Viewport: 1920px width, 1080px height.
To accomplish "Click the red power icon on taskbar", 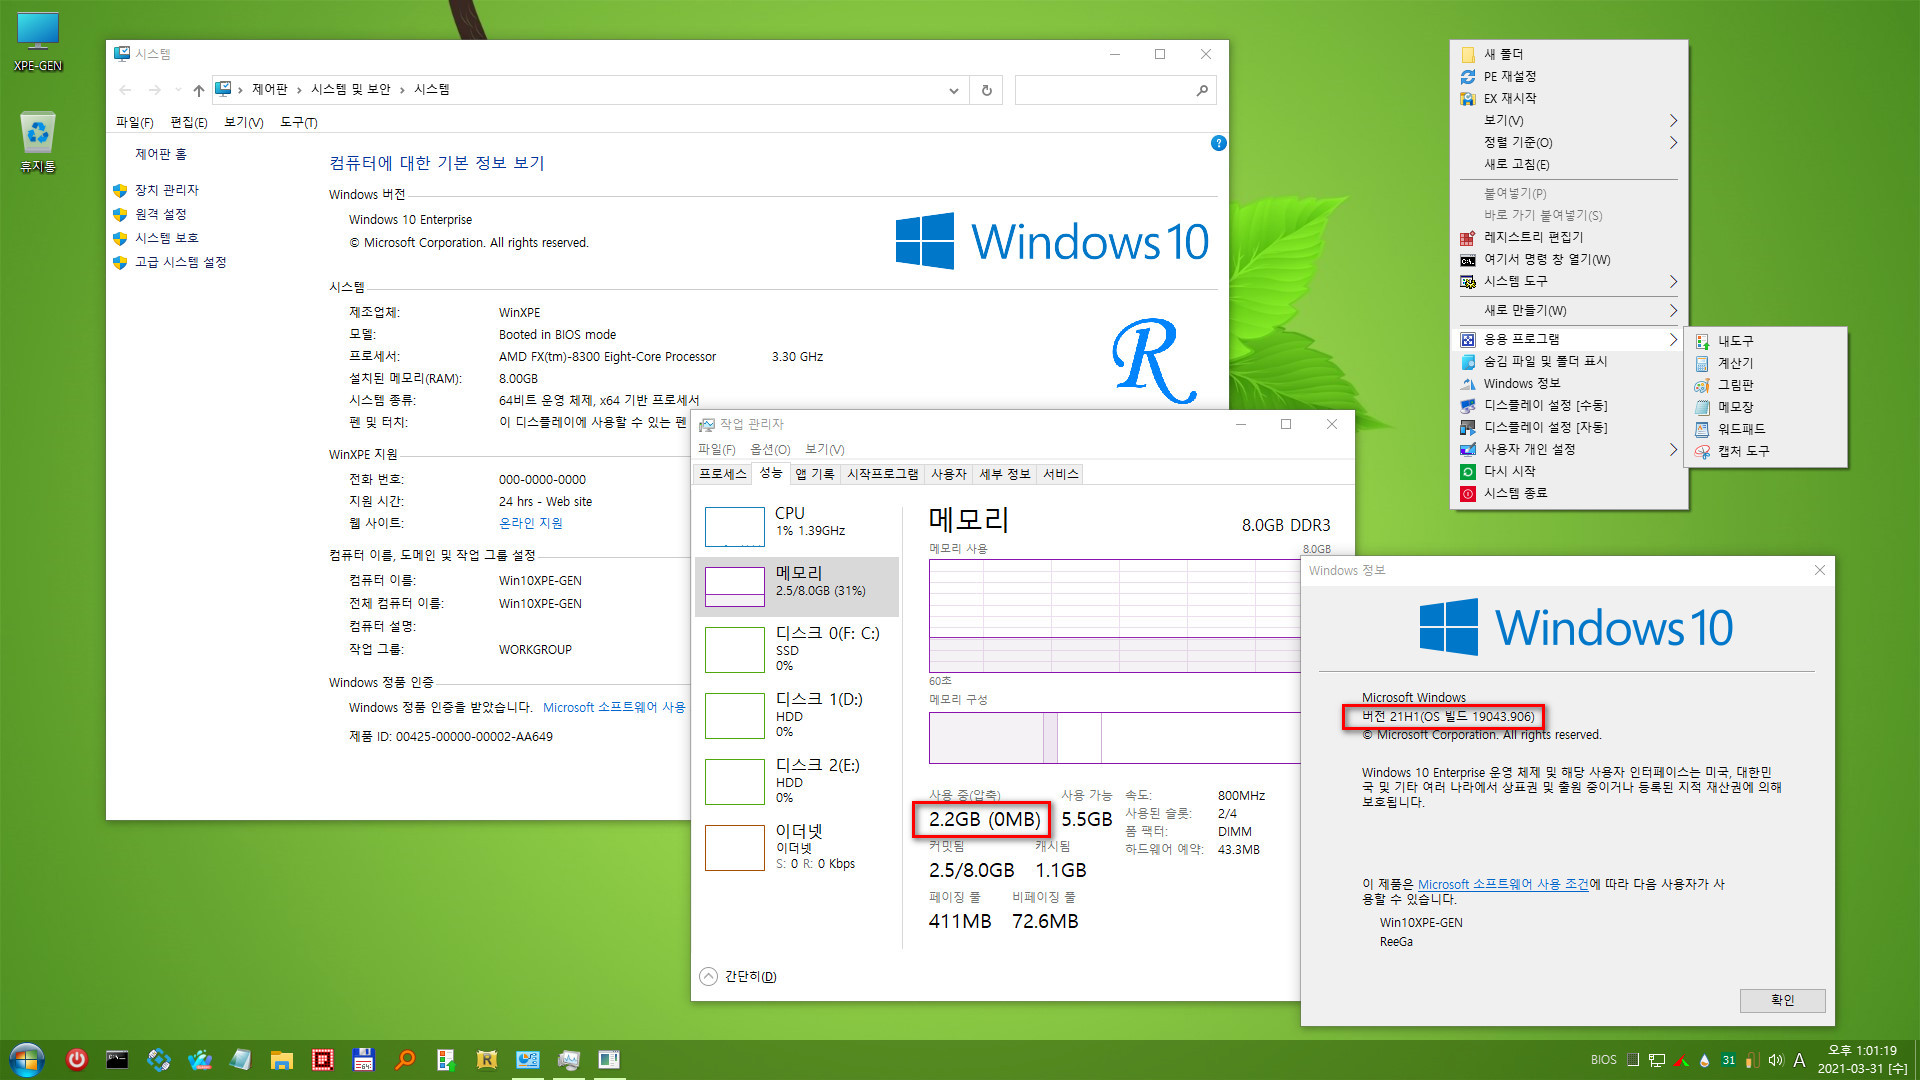I will tap(77, 1060).
